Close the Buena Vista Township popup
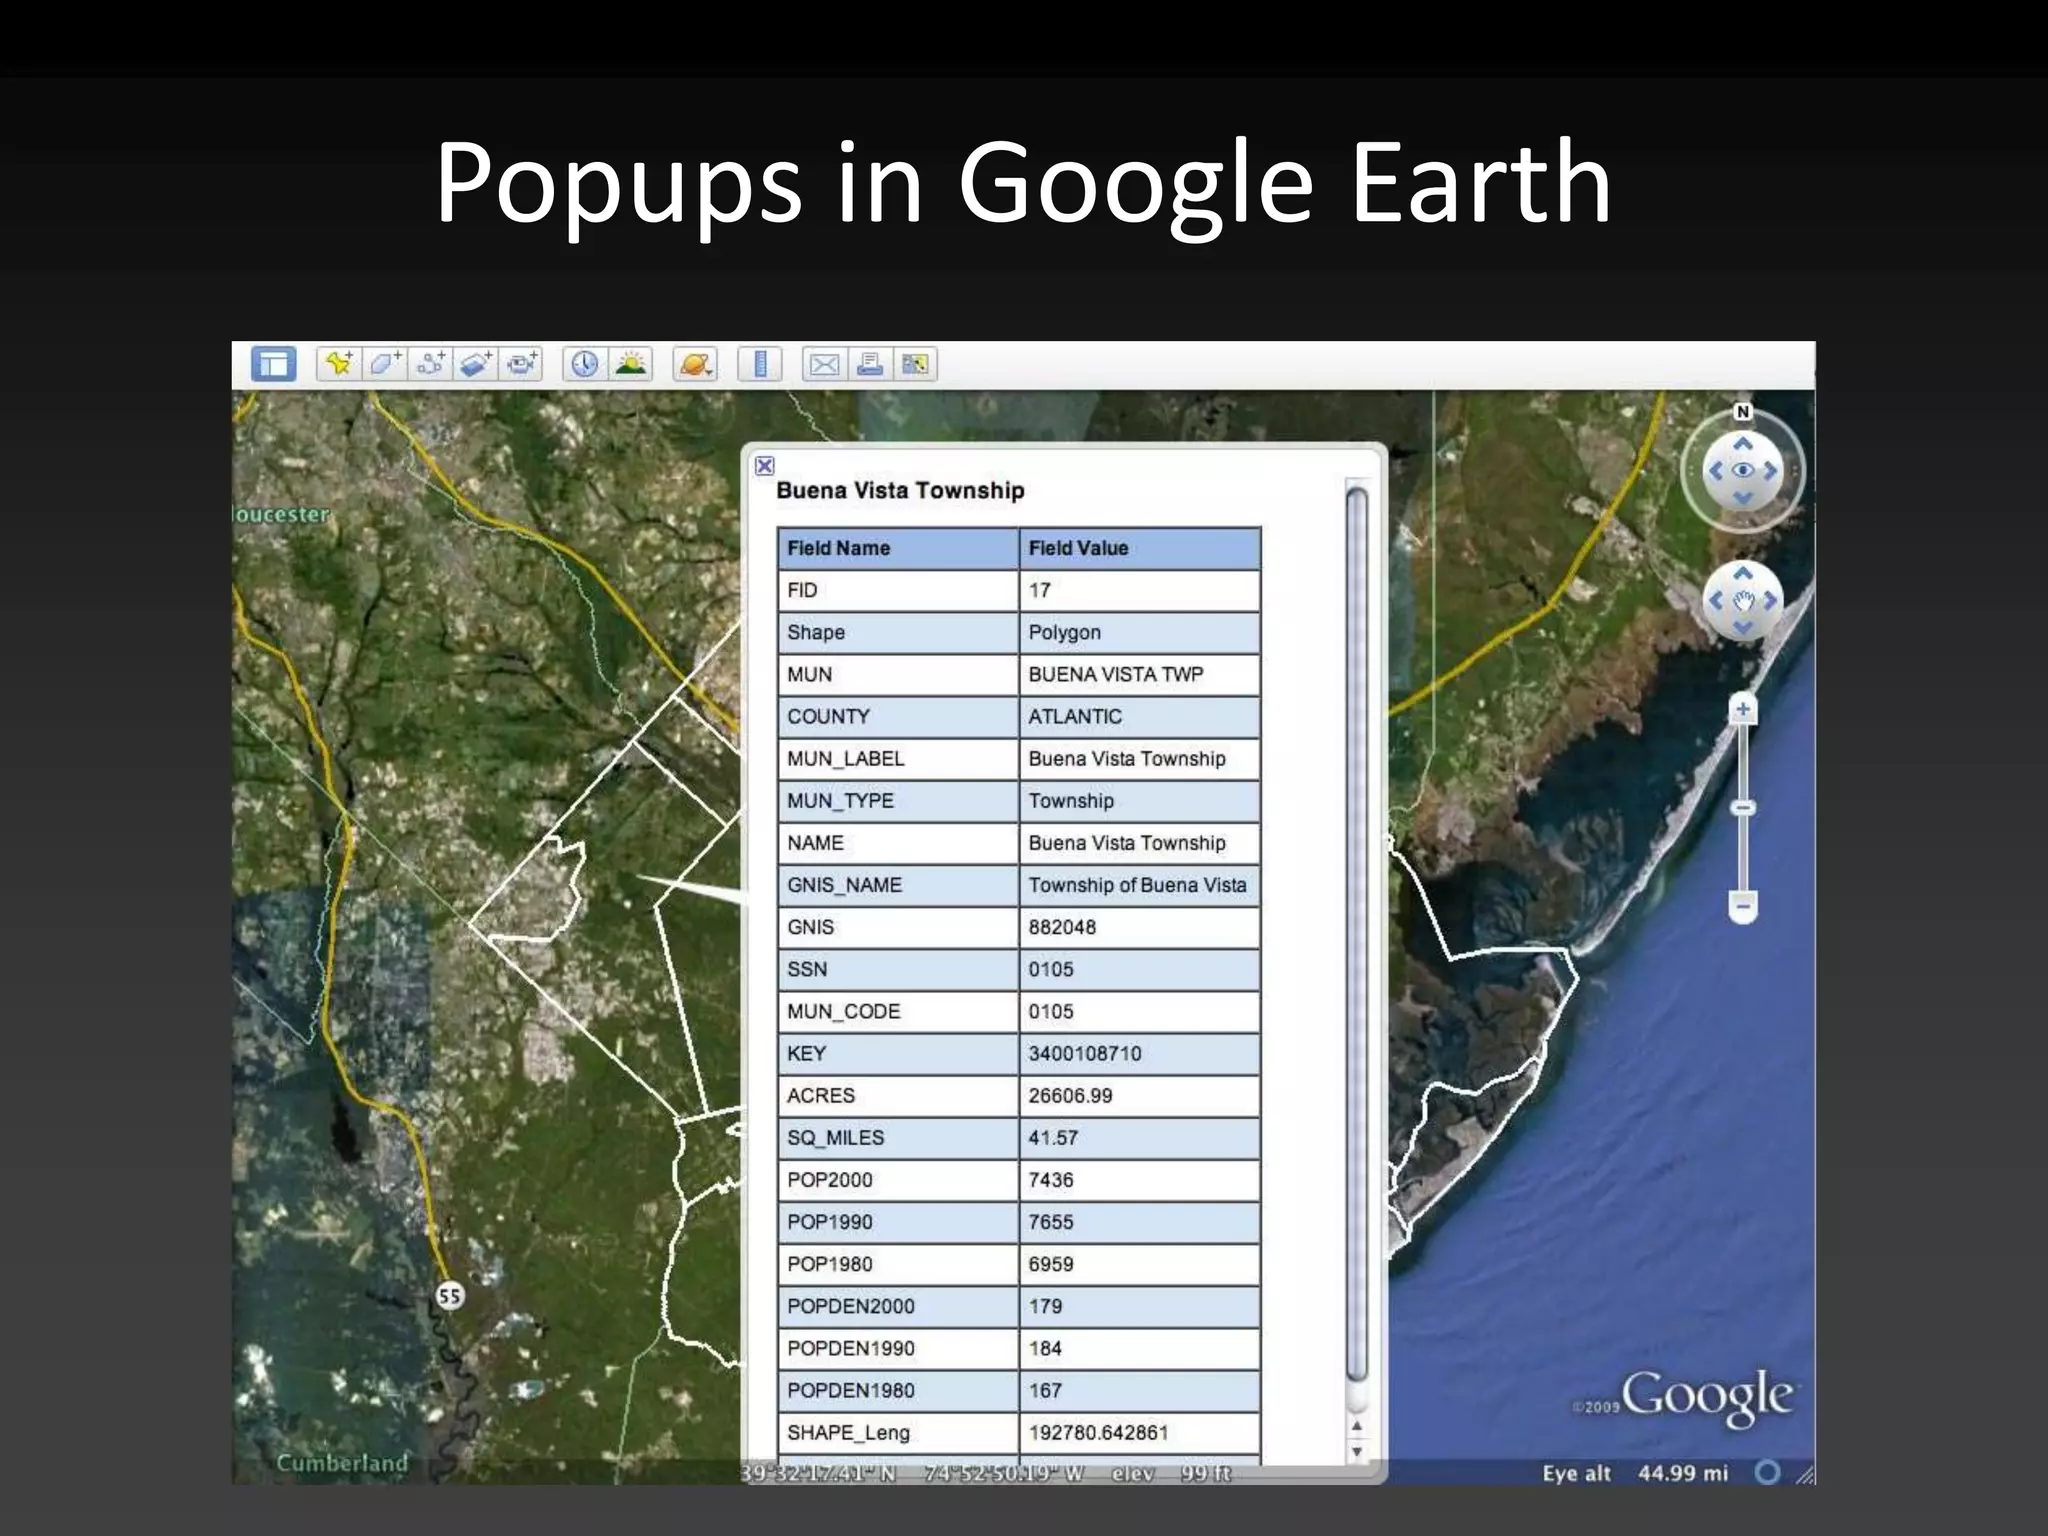 point(765,465)
